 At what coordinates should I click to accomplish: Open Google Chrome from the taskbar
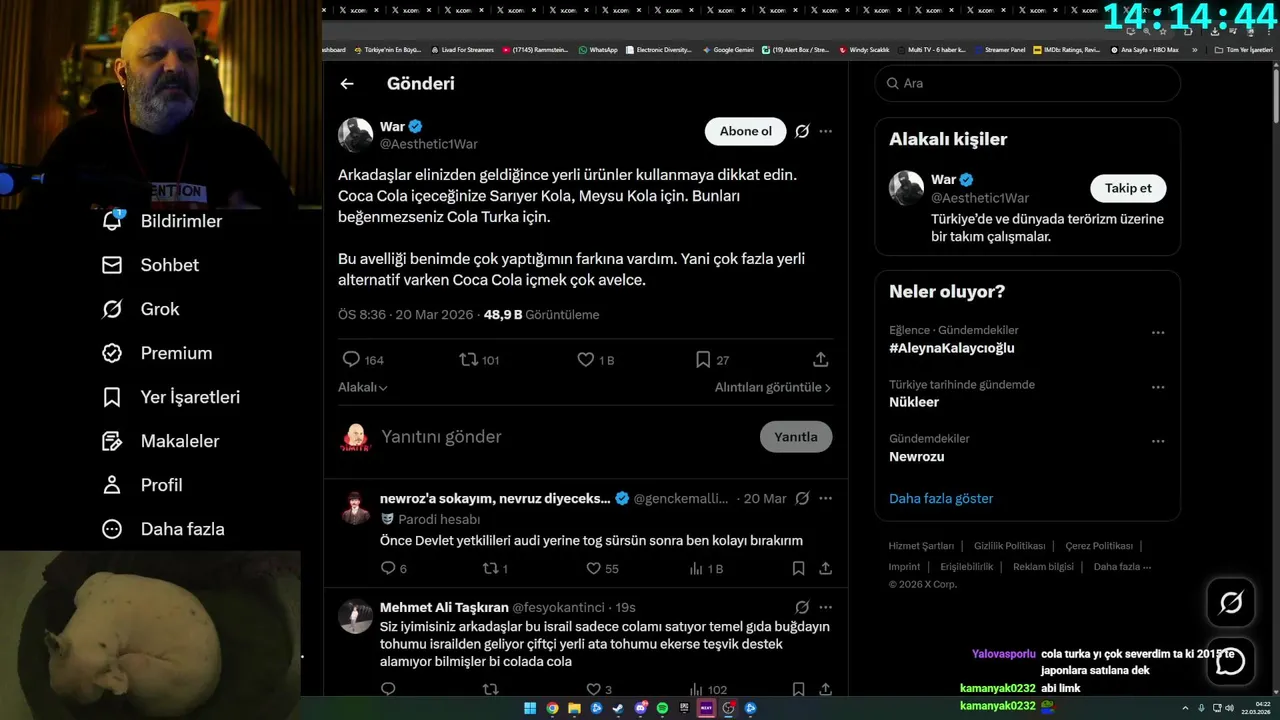tap(552, 708)
